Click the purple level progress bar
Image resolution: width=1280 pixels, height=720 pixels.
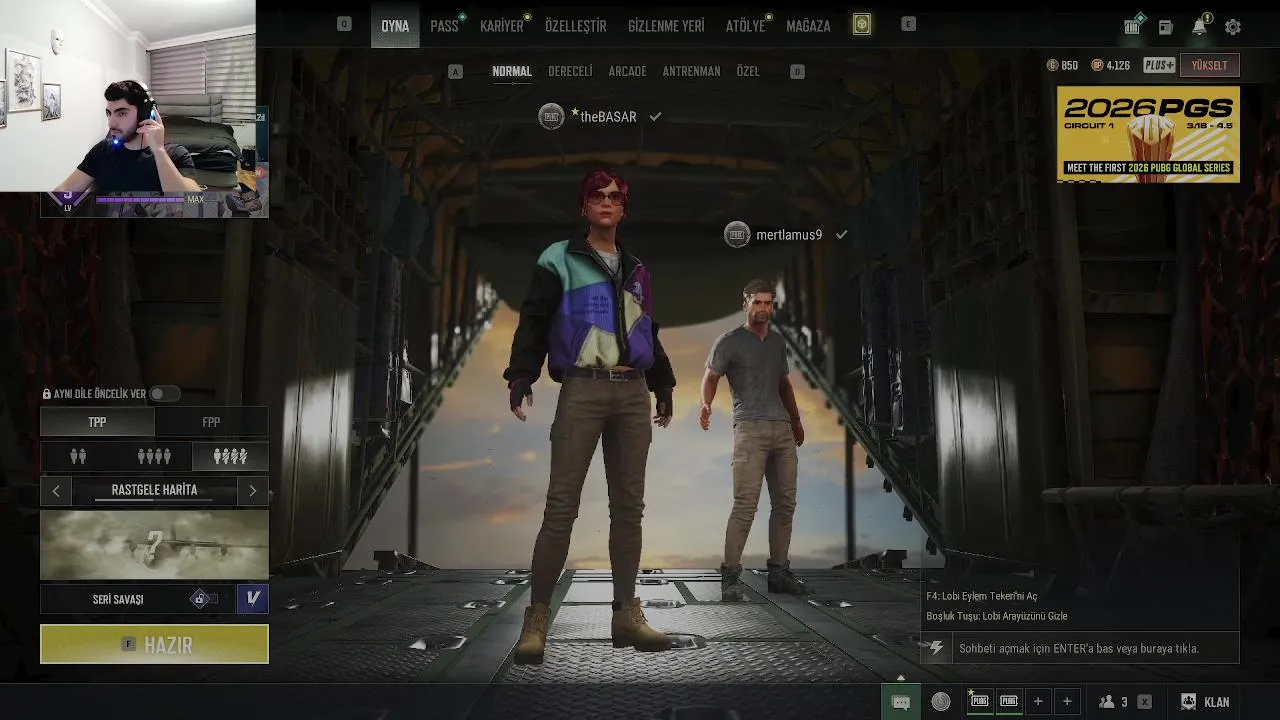[x=140, y=199]
